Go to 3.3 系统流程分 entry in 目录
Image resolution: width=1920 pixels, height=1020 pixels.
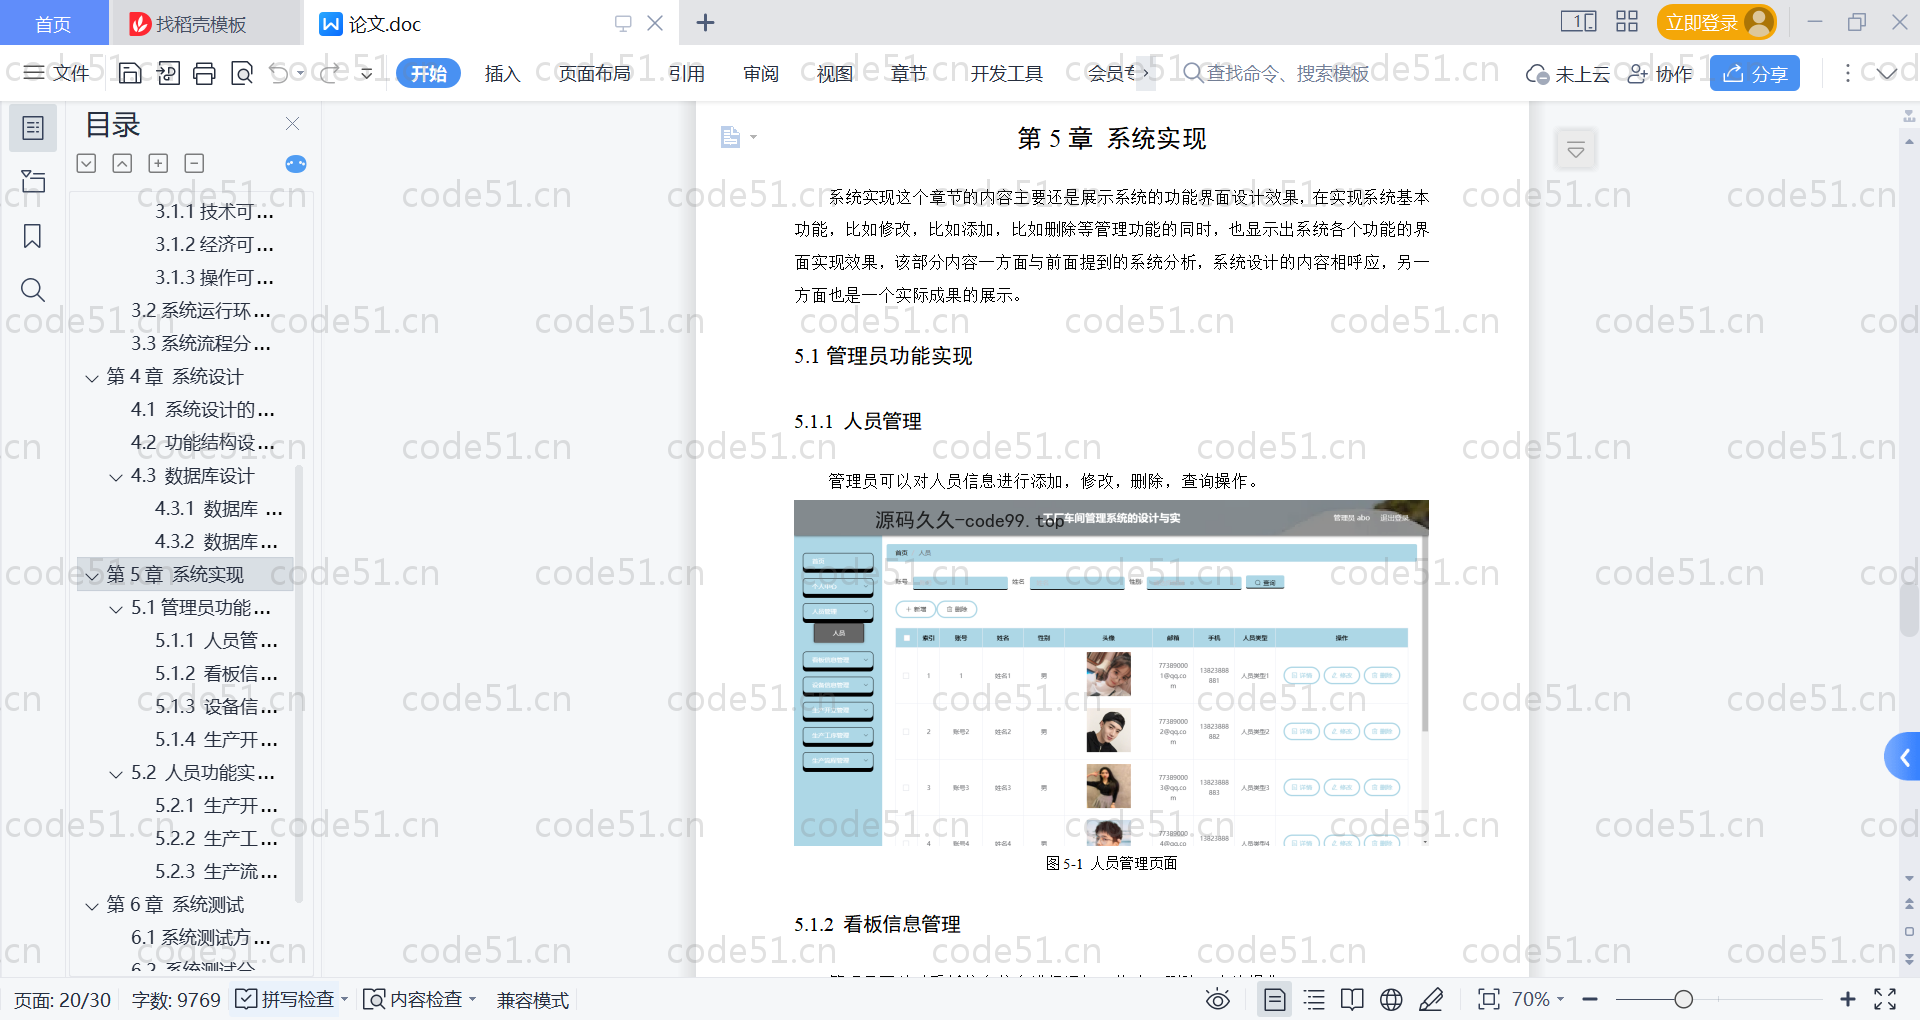coord(201,343)
